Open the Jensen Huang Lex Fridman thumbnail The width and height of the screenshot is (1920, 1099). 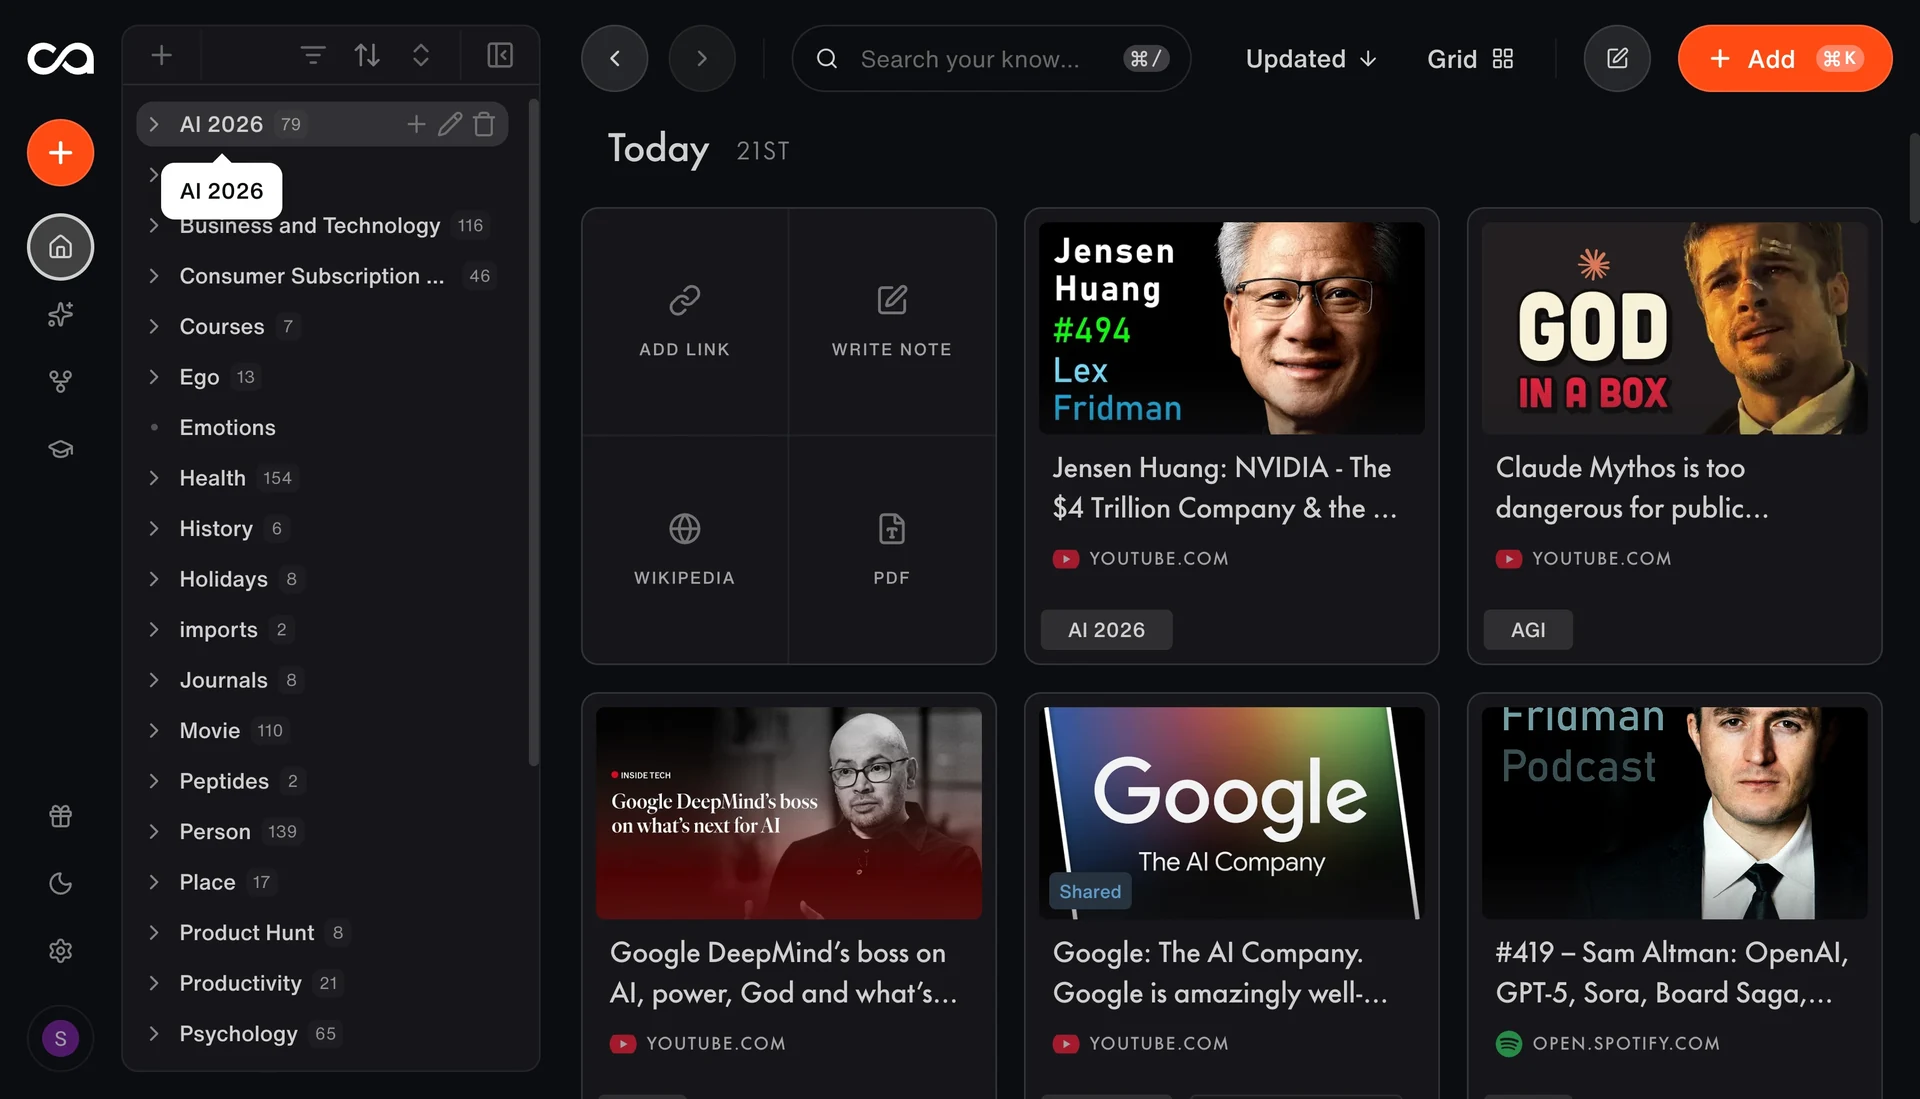click(1232, 328)
